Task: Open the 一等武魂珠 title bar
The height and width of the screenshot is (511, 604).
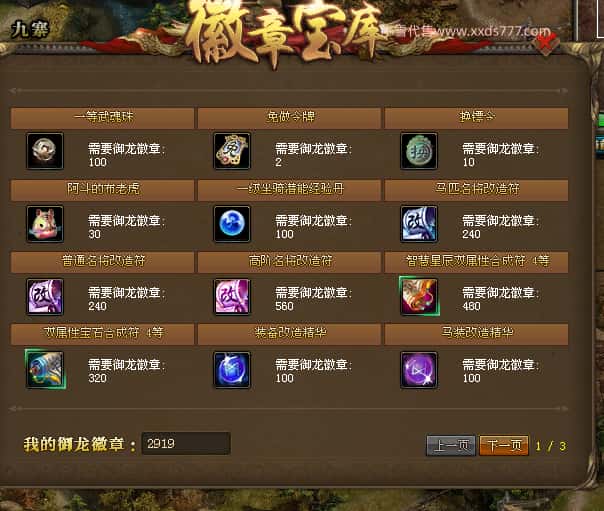Action: tap(102, 117)
